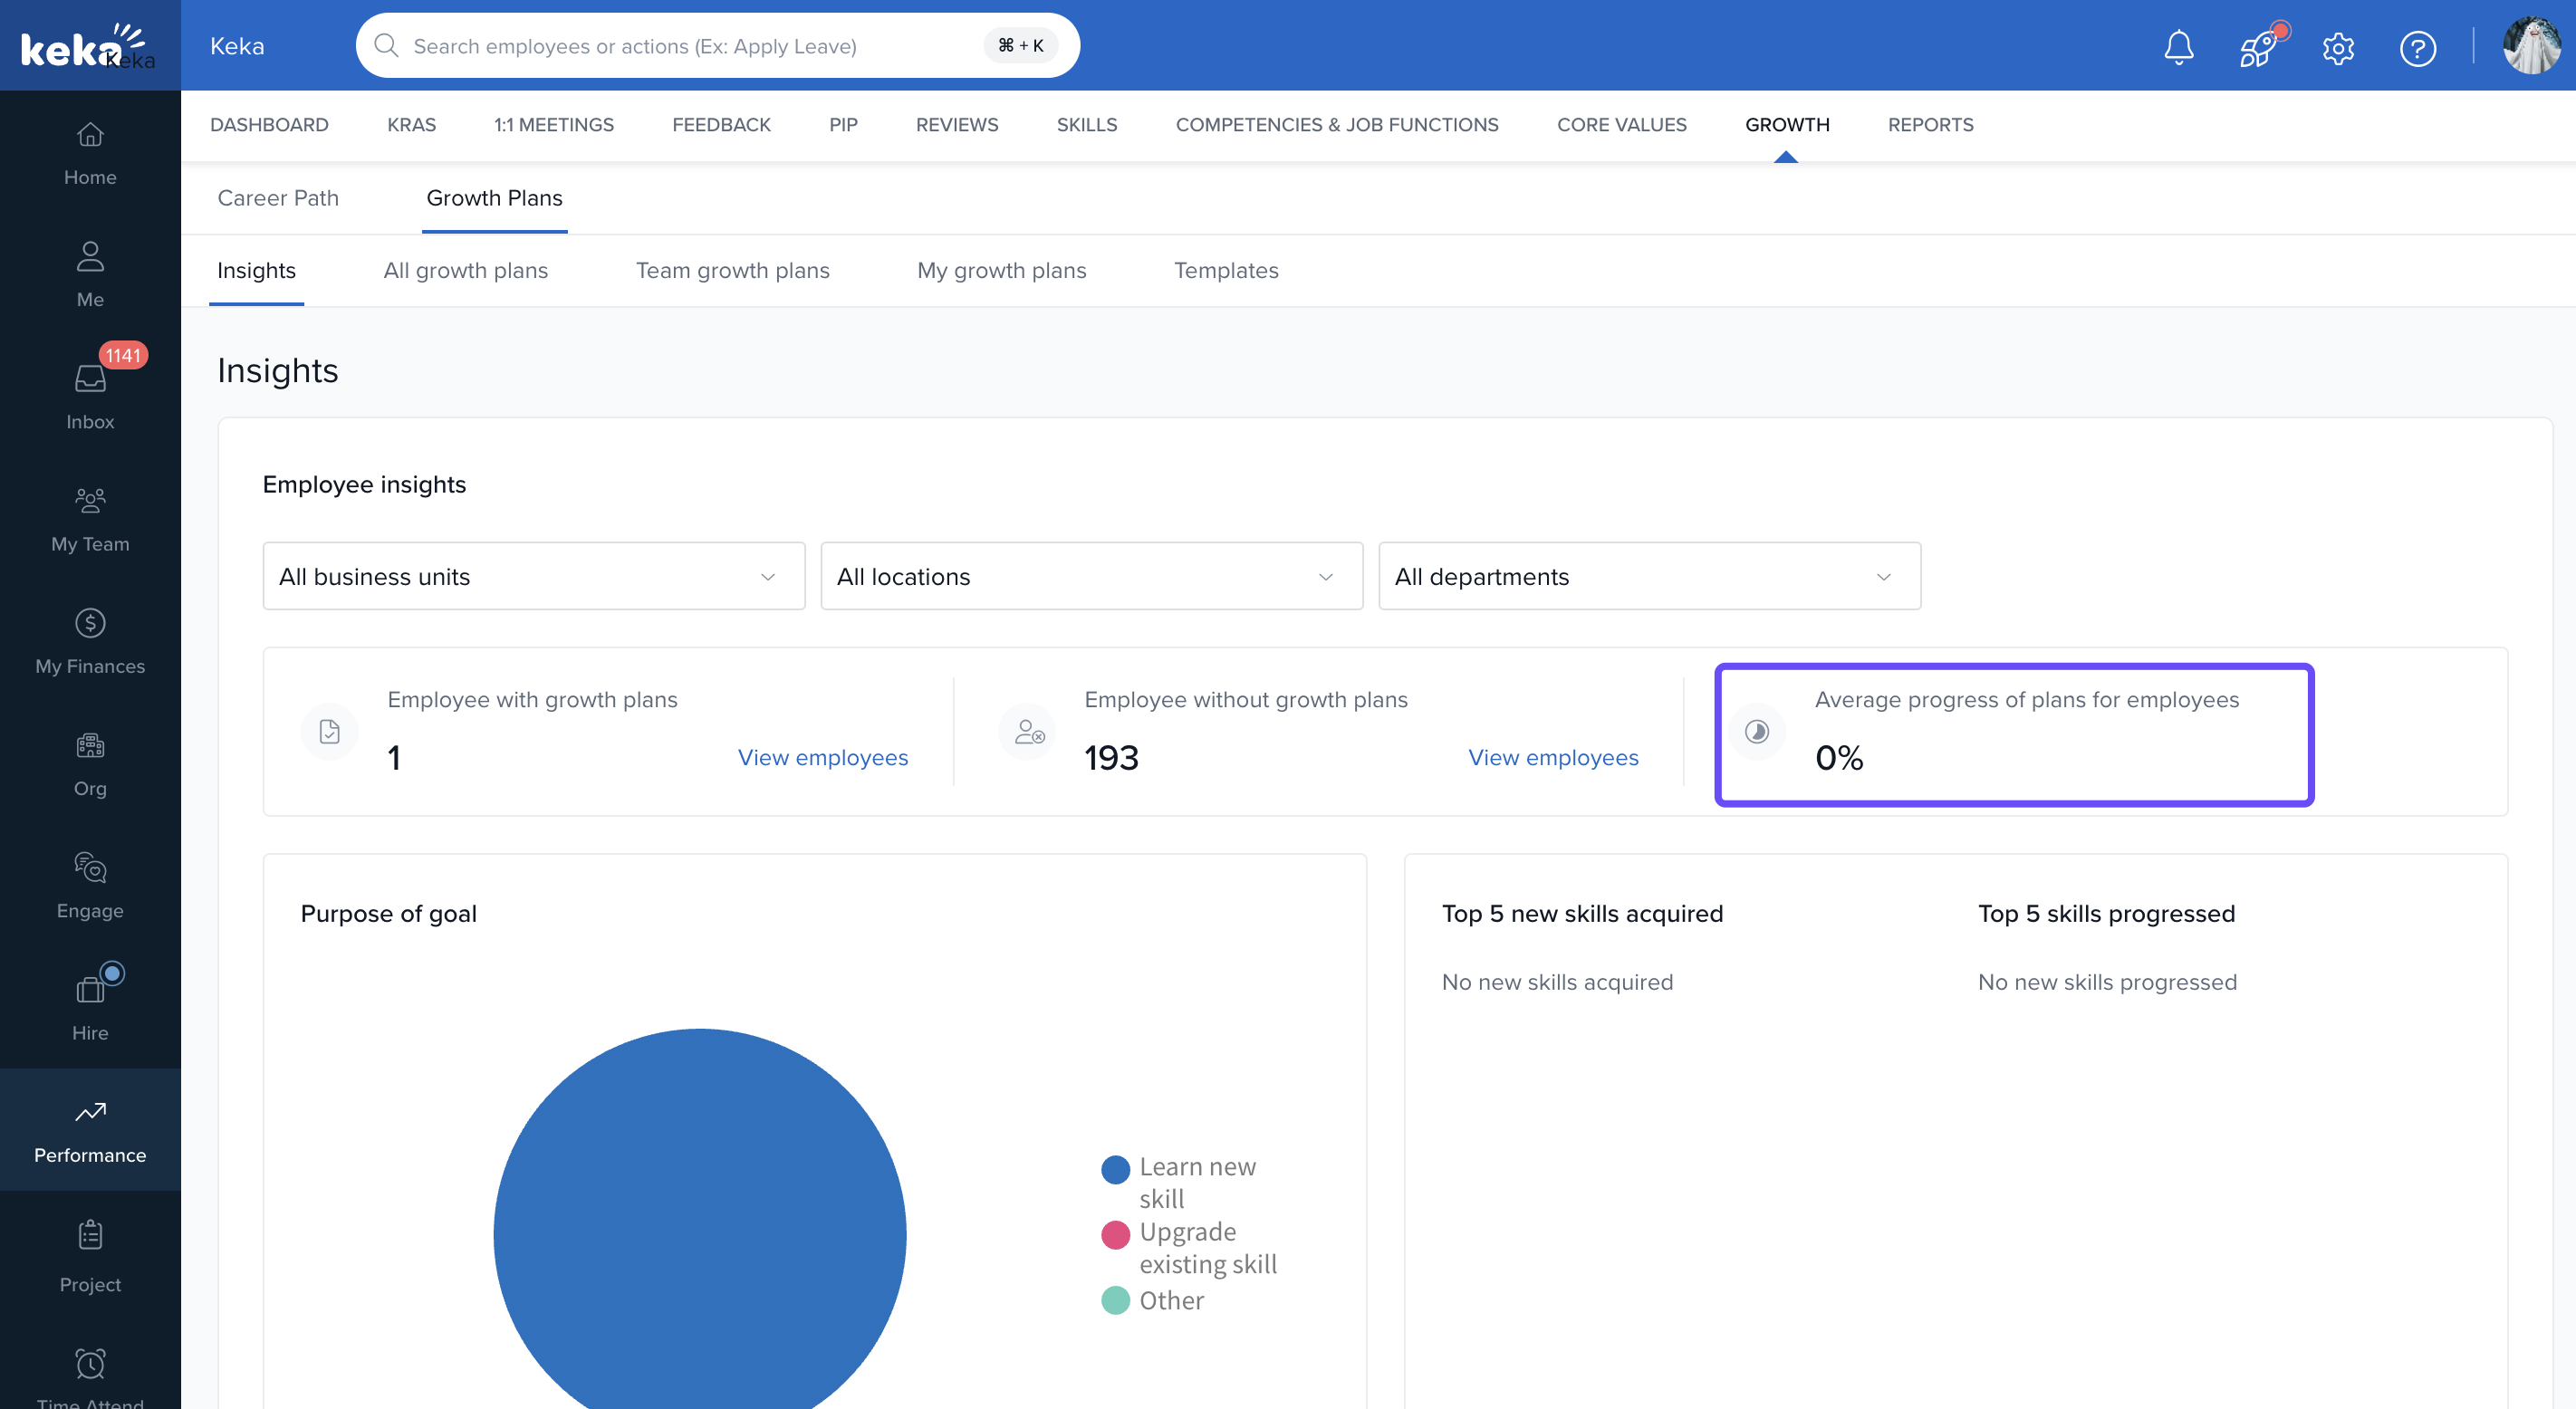Open the notifications bell icon
This screenshot has width=2576, height=1409.
2178,47
